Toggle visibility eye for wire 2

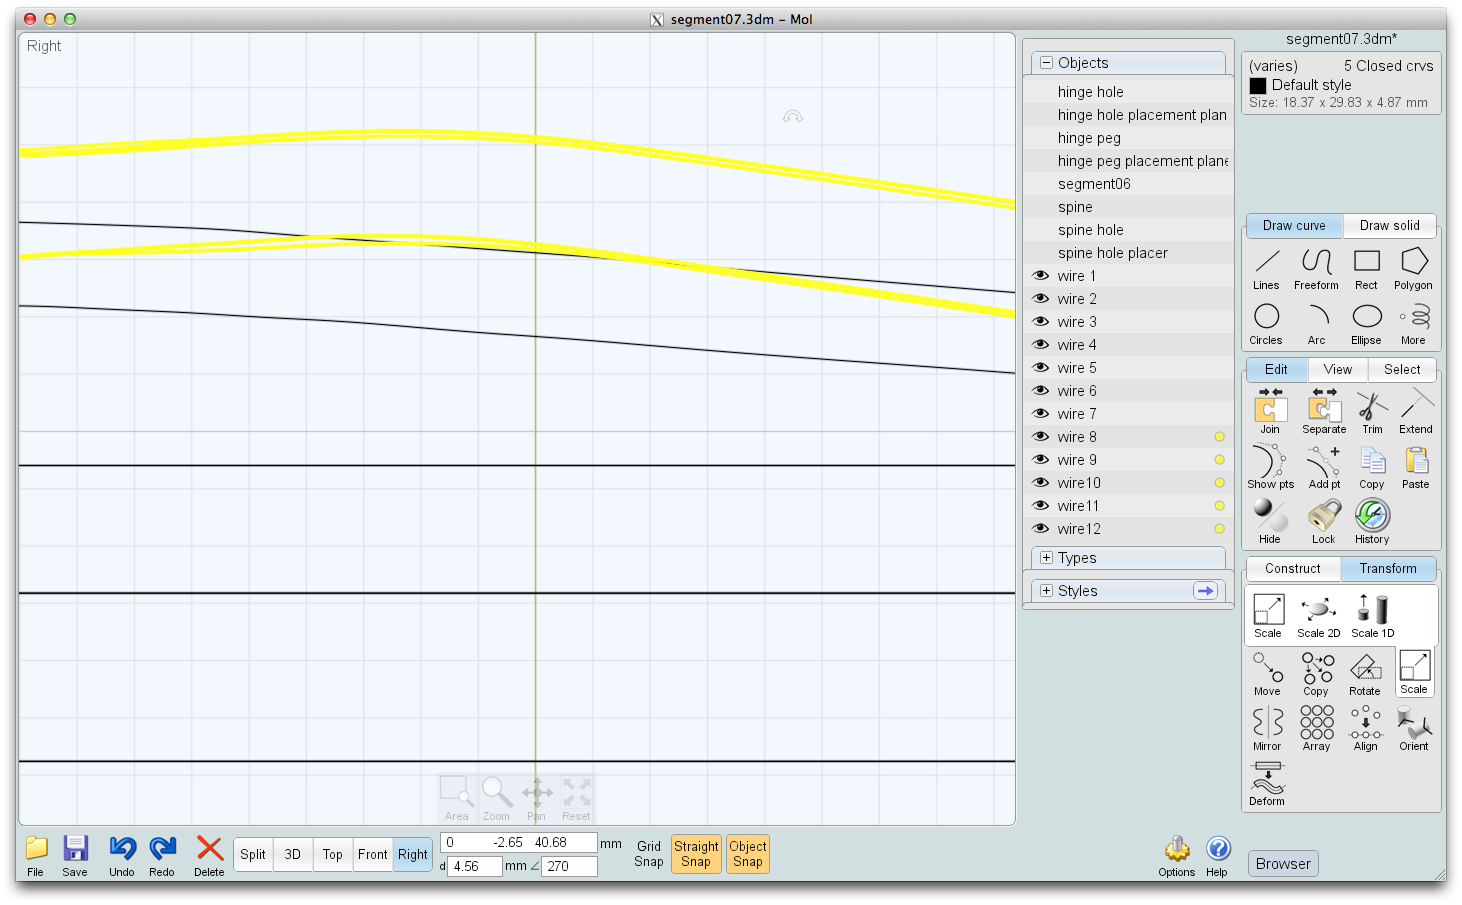[x=1041, y=299]
